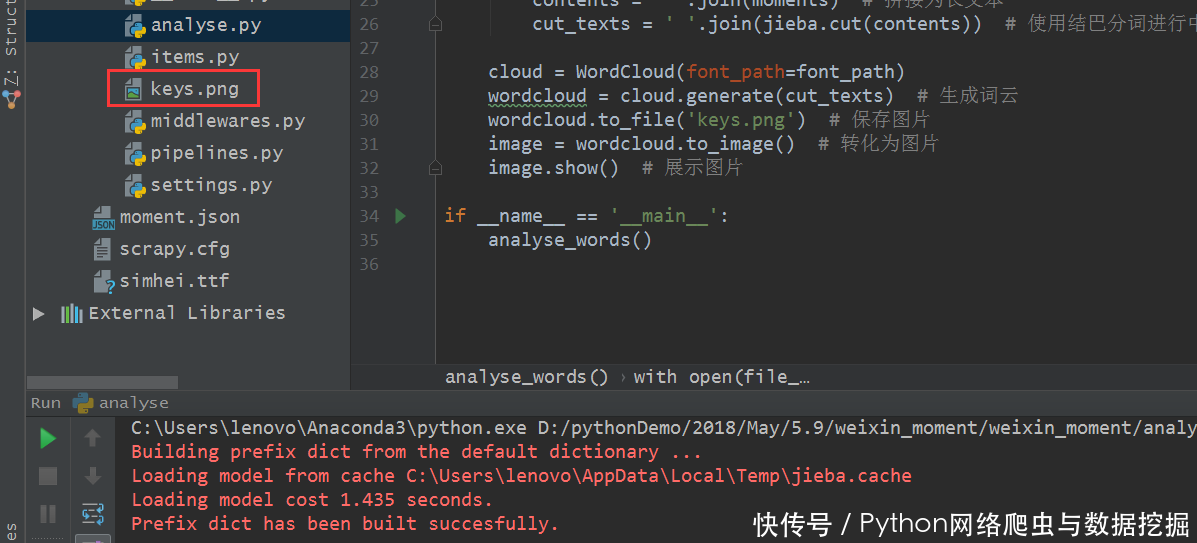1197x543 pixels.
Task: Click JSON icon beside moment.json
Action: [x=103, y=218]
